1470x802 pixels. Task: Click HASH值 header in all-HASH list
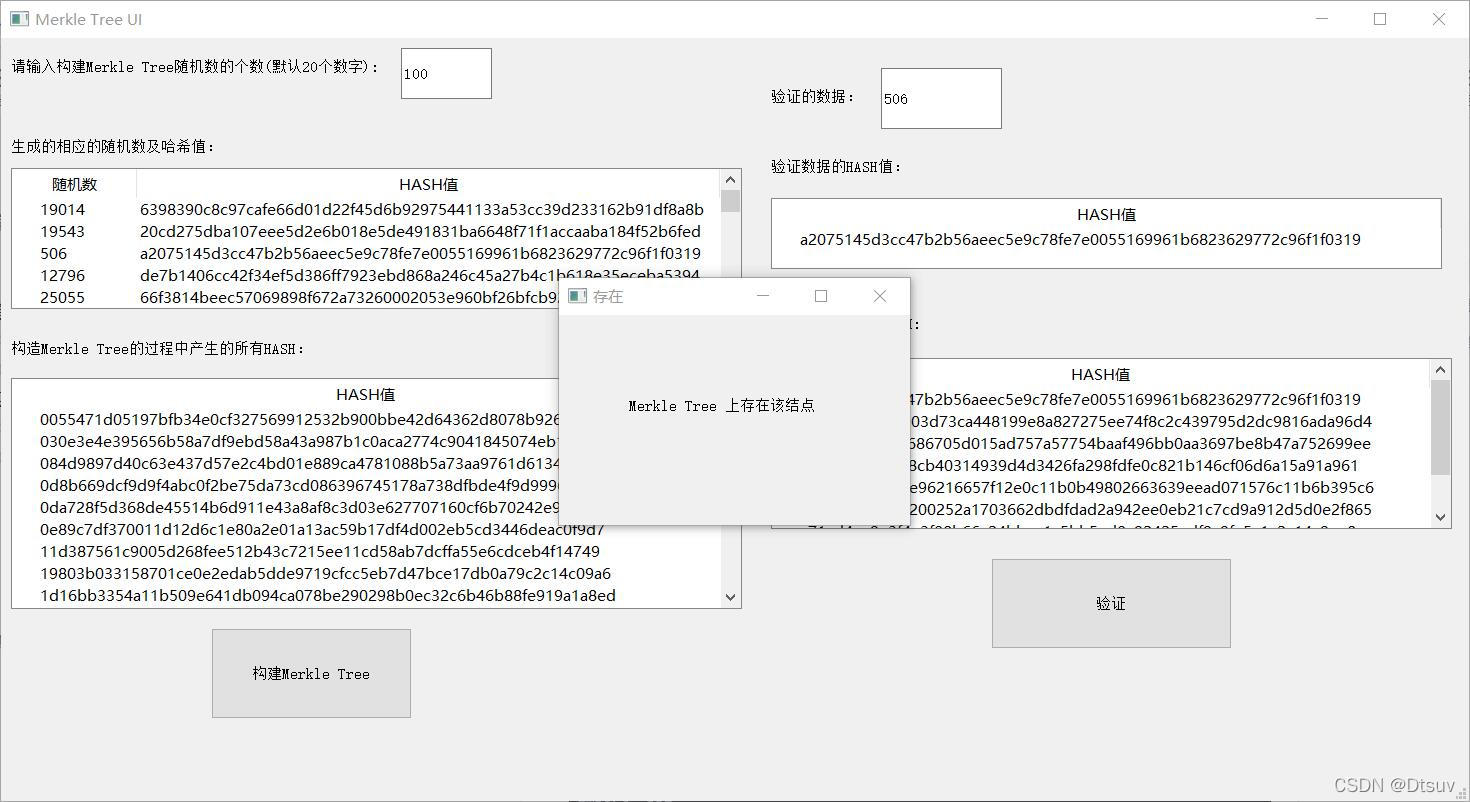(x=366, y=394)
